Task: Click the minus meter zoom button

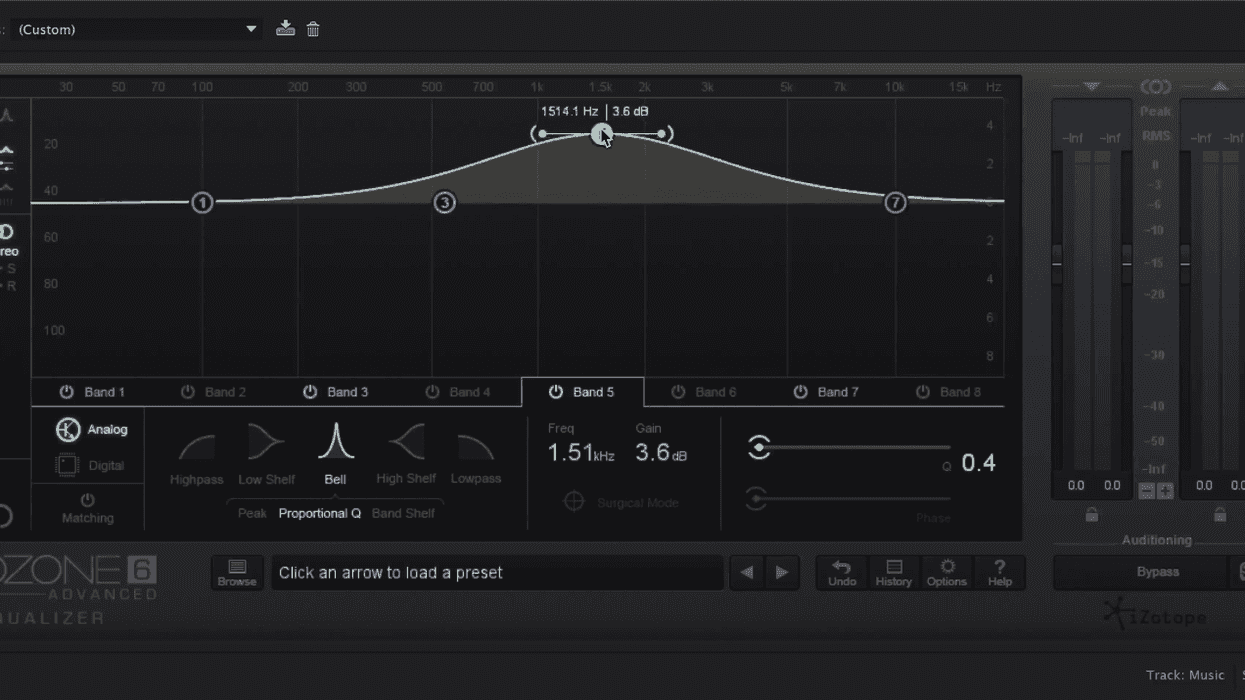Action: [1147, 491]
